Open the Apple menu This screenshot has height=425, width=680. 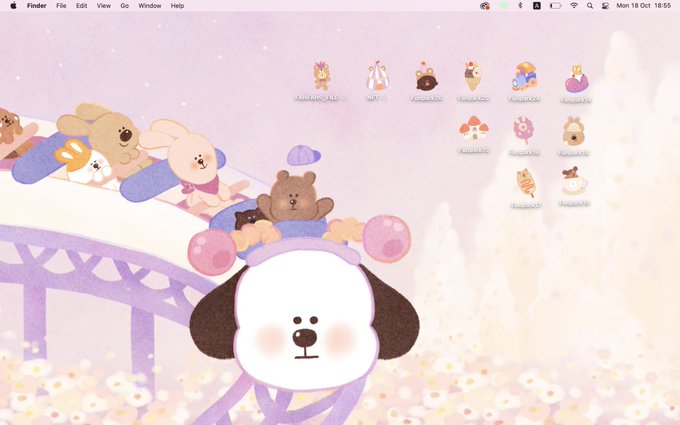tap(13, 6)
